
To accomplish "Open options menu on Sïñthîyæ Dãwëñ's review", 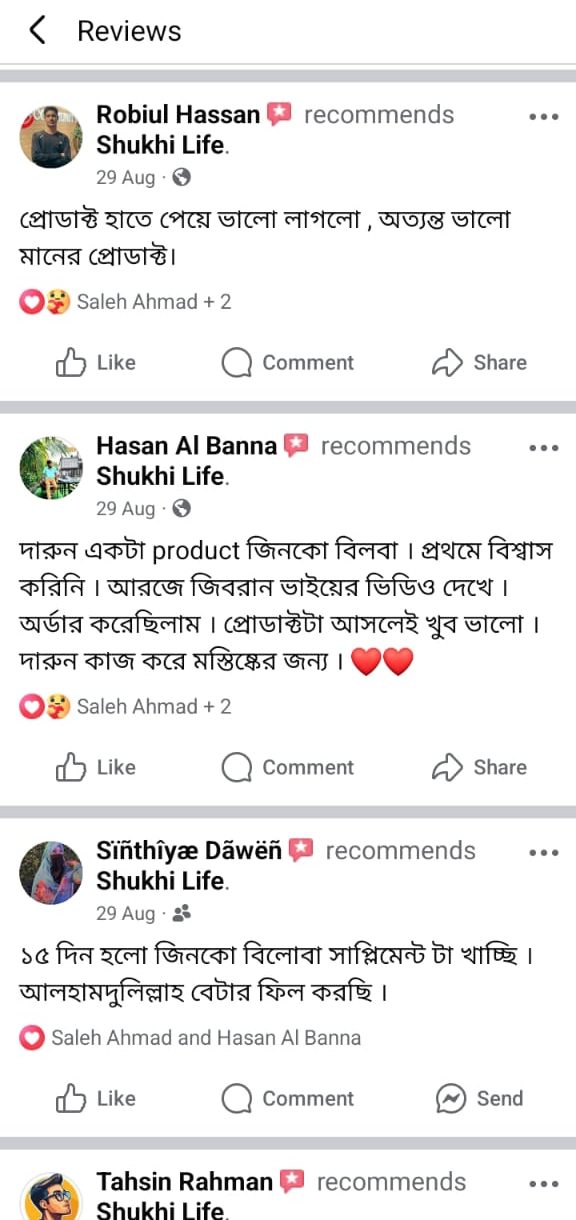I will coord(543,852).
